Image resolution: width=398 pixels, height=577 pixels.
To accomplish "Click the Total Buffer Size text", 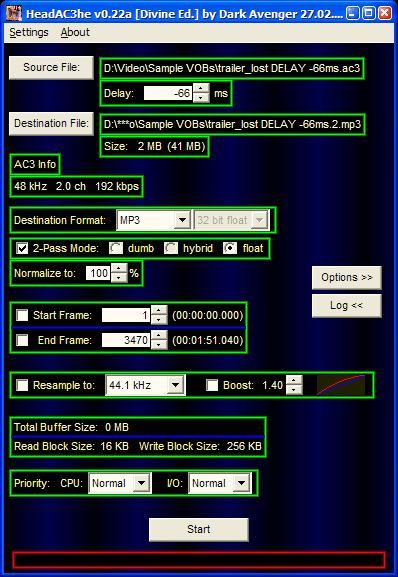I will pos(71,427).
